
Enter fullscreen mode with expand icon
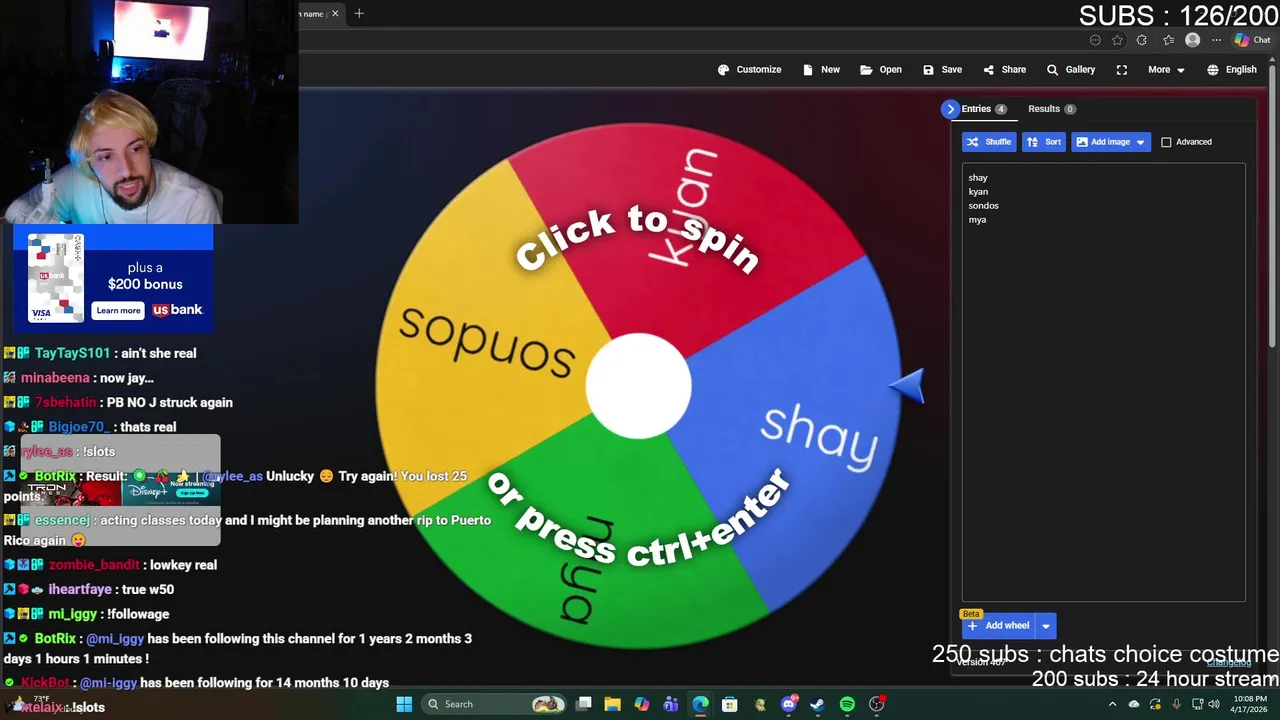(x=1122, y=70)
